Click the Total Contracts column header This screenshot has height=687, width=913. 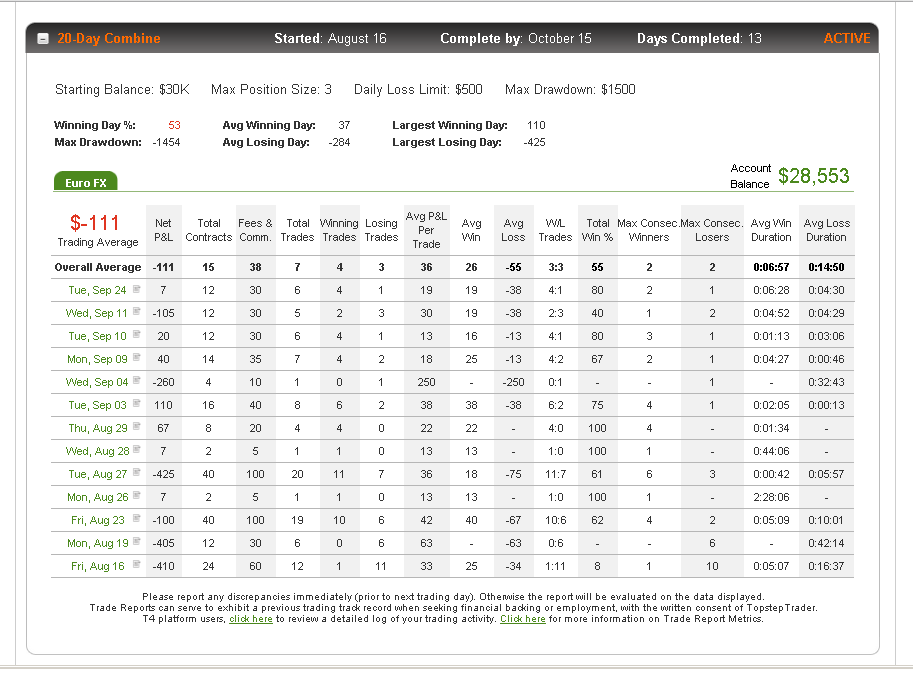click(x=208, y=230)
